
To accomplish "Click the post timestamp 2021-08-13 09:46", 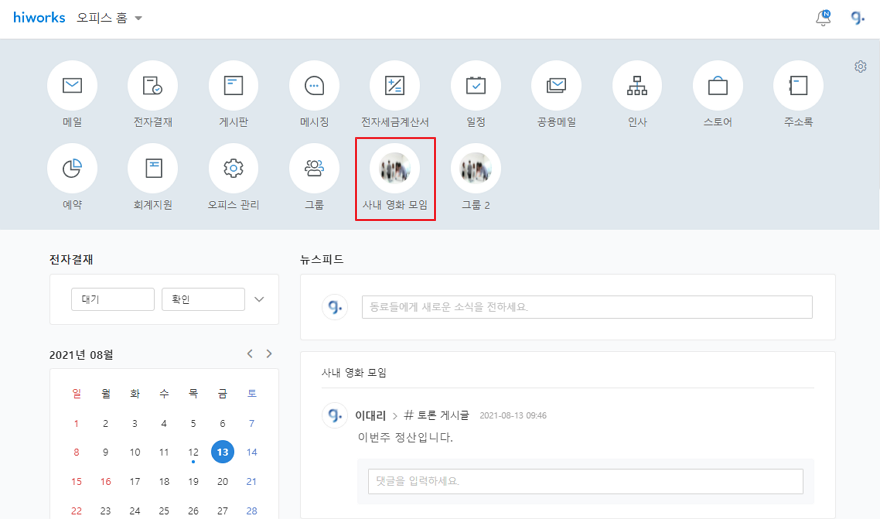I will pos(513,416).
